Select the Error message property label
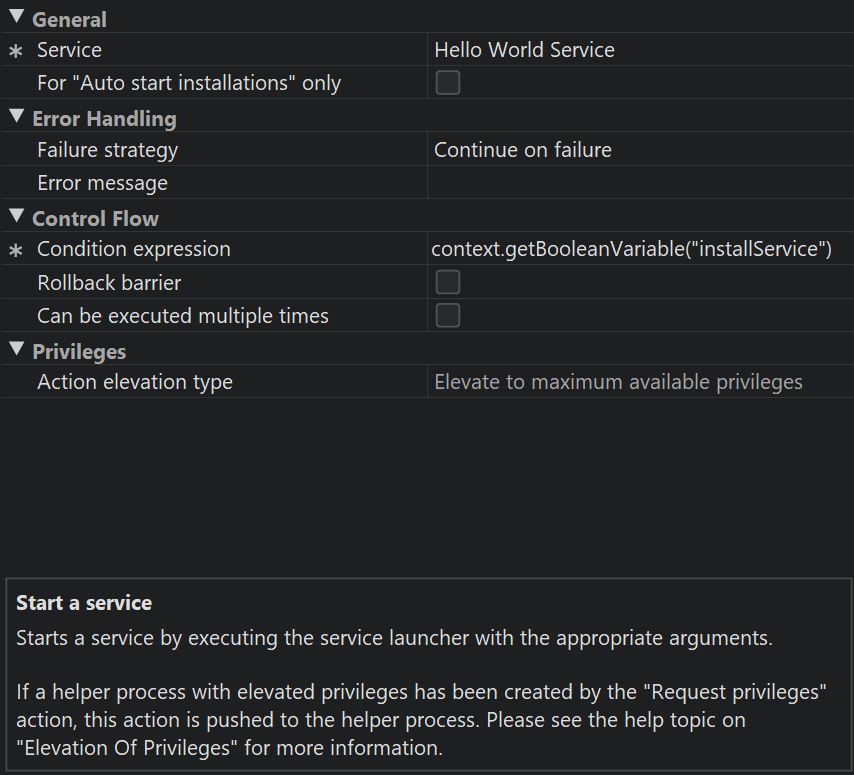 (x=102, y=183)
